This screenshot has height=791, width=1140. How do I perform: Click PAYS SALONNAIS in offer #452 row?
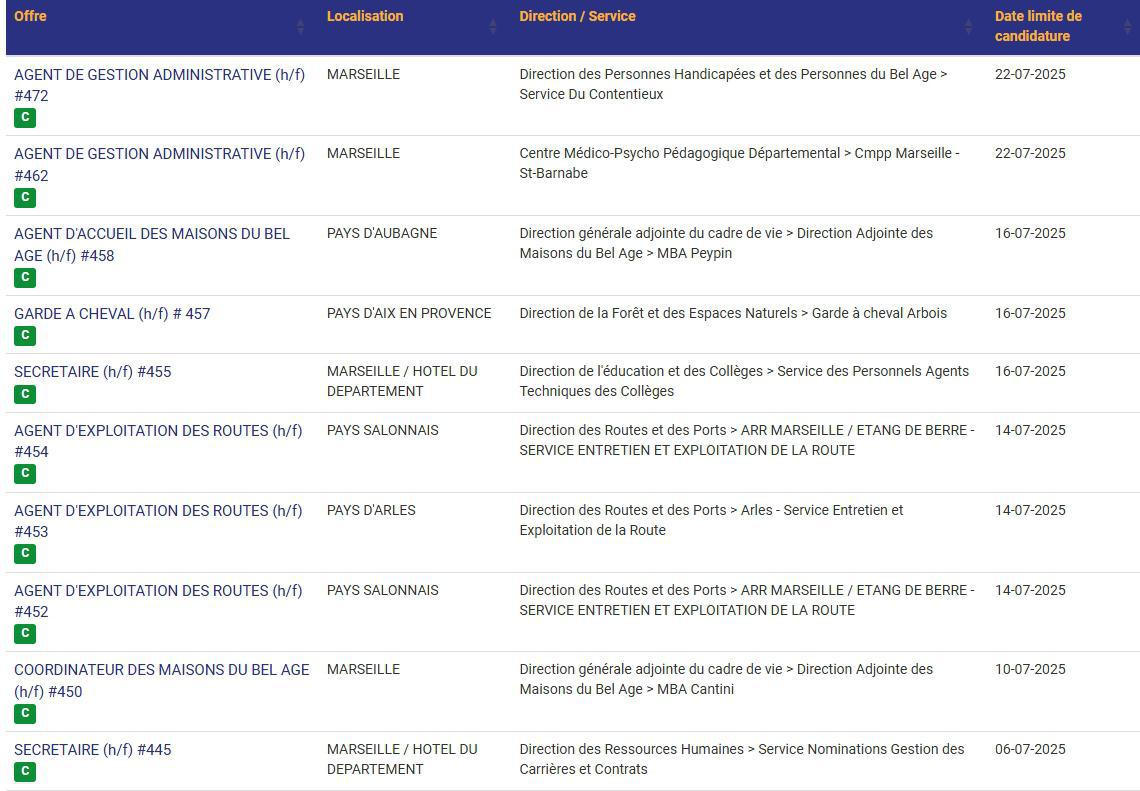click(382, 590)
